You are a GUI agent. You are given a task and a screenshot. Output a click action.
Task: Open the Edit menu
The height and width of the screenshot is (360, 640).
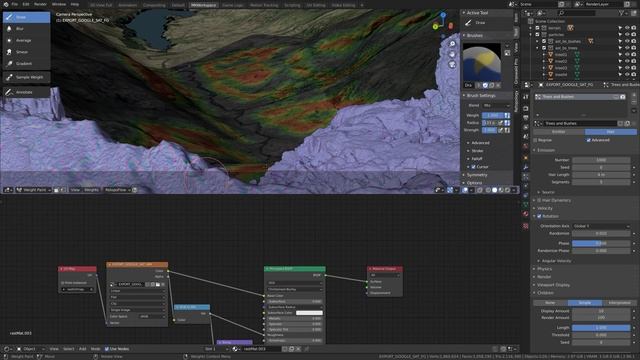coord(26,4)
